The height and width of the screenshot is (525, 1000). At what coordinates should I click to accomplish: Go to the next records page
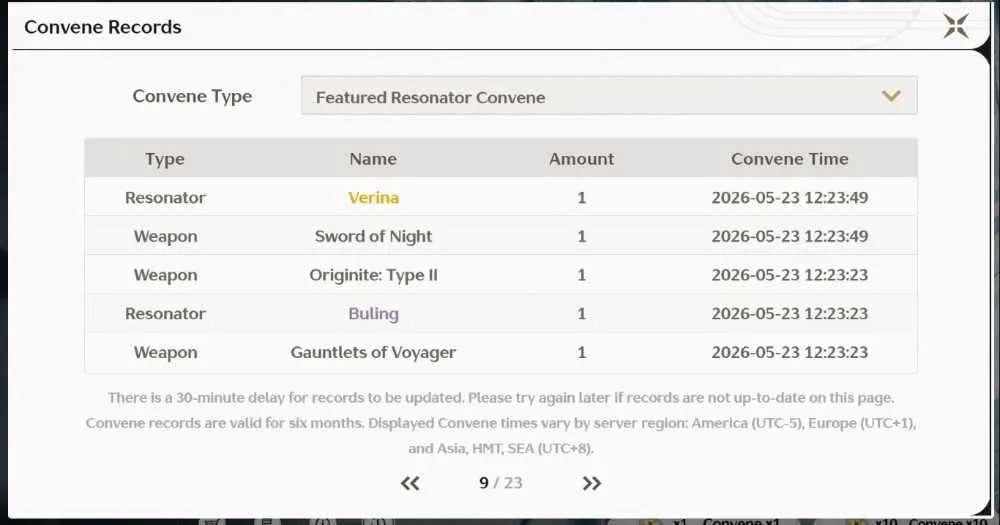[592, 484]
